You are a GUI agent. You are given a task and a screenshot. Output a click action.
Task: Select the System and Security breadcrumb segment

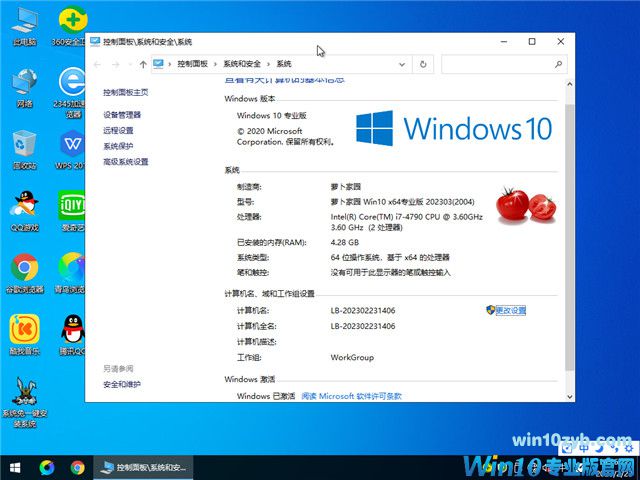(x=242, y=64)
